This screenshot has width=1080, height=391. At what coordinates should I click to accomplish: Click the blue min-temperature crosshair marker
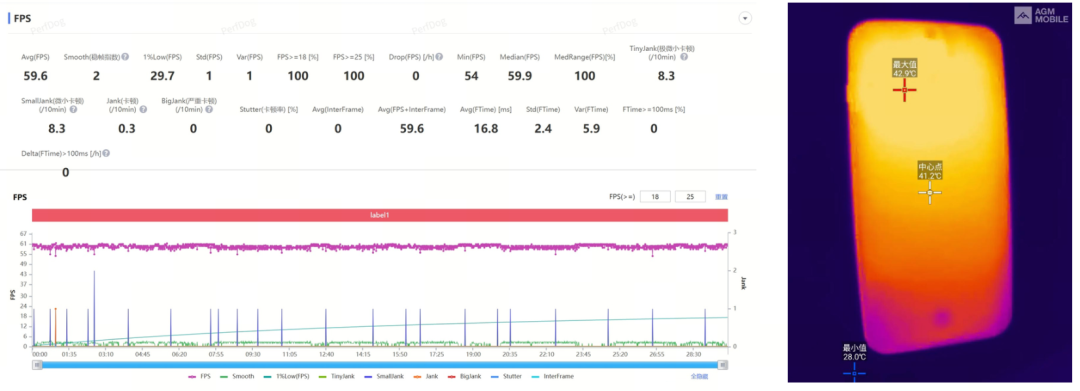click(x=854, y=373)
